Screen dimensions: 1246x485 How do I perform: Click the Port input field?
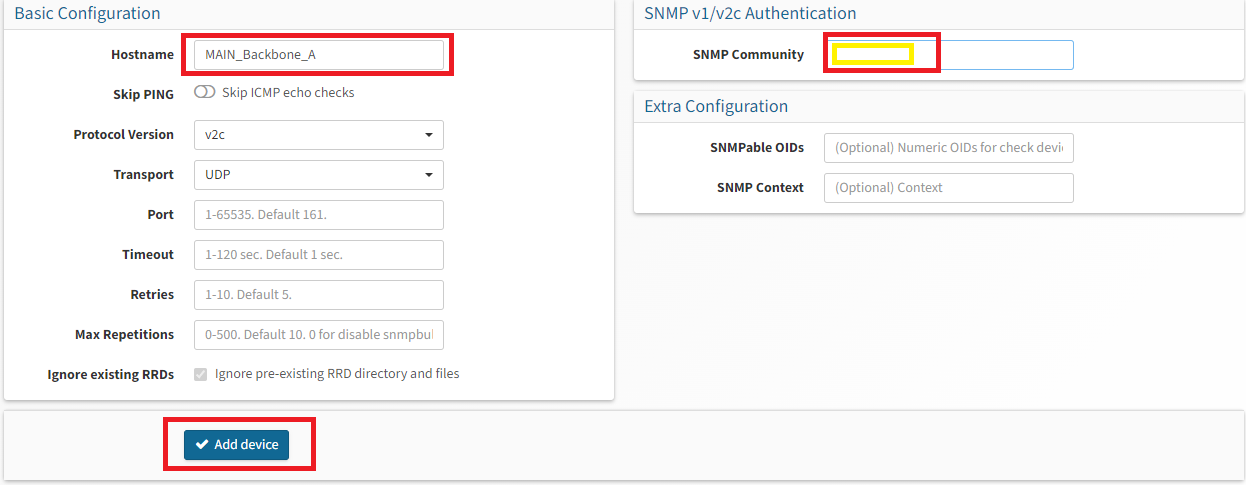tap(318, 214)
